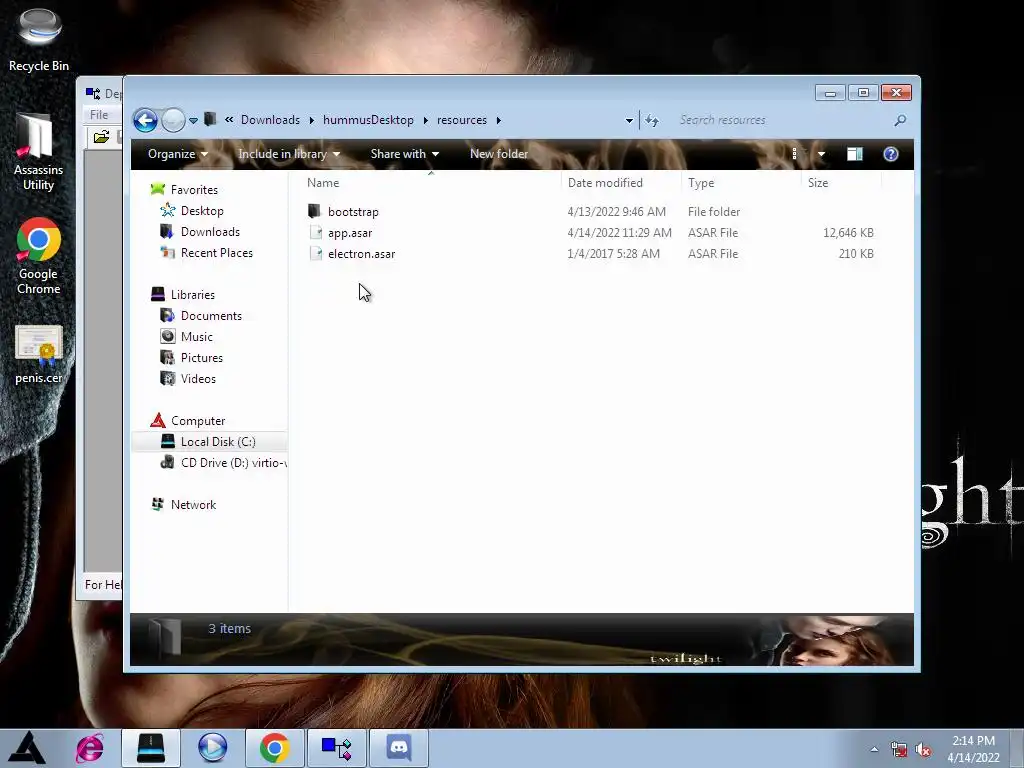
Task: Open the Organize menu
Action: [x=178, y=154]
